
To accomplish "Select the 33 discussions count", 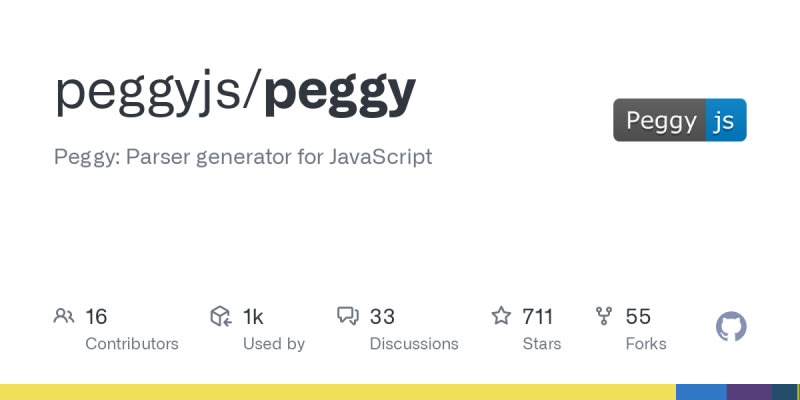I will [x=382, y=317].
